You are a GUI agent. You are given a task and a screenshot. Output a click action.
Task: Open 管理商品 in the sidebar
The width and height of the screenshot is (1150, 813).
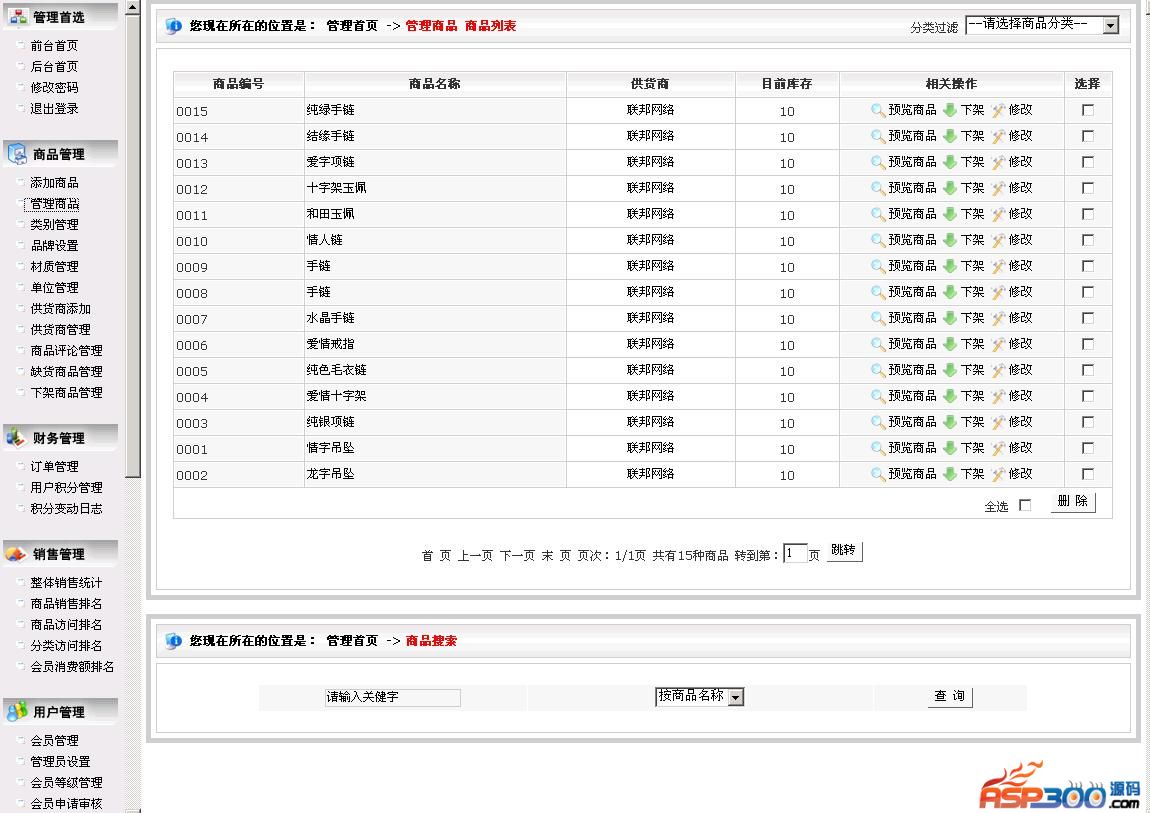tap(54, 204)
